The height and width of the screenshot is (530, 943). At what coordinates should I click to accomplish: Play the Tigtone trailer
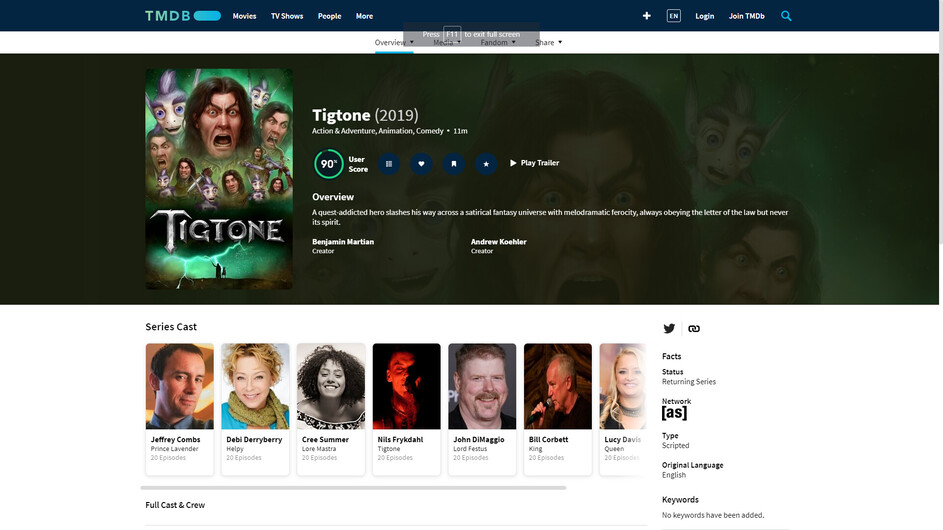click(535, 162)
